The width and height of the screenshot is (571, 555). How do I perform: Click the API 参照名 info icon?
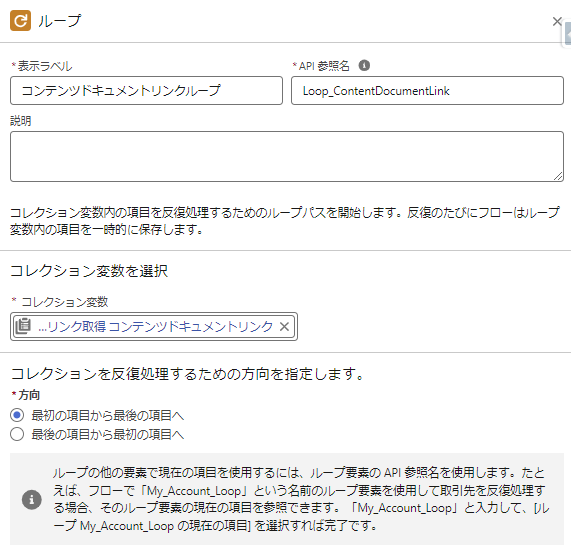pyautogui.click(x=364, y=66)
